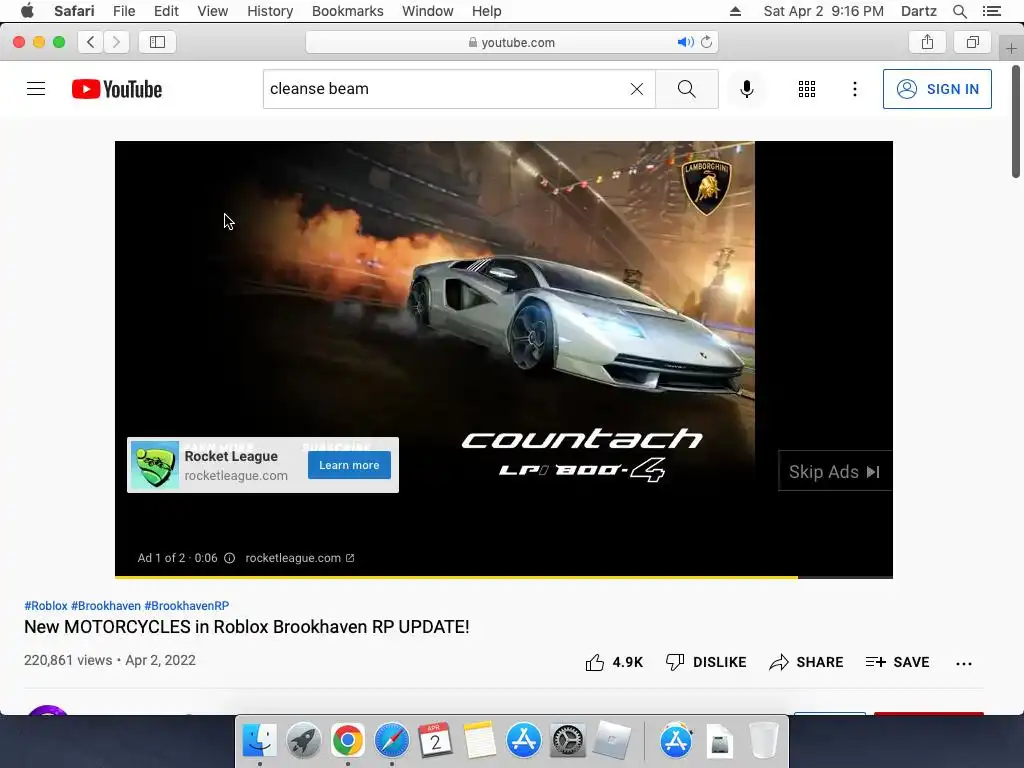Save the video with SAVE button
Viewport: 1024px width, 768px height.
pyautogui.click(x=897, y=662)
